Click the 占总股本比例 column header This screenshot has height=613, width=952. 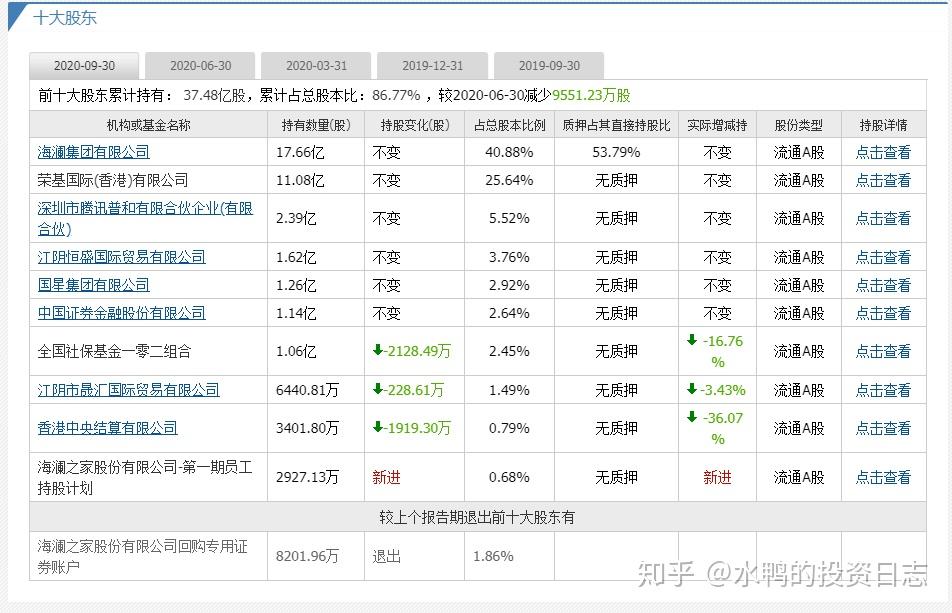(509, 125)
